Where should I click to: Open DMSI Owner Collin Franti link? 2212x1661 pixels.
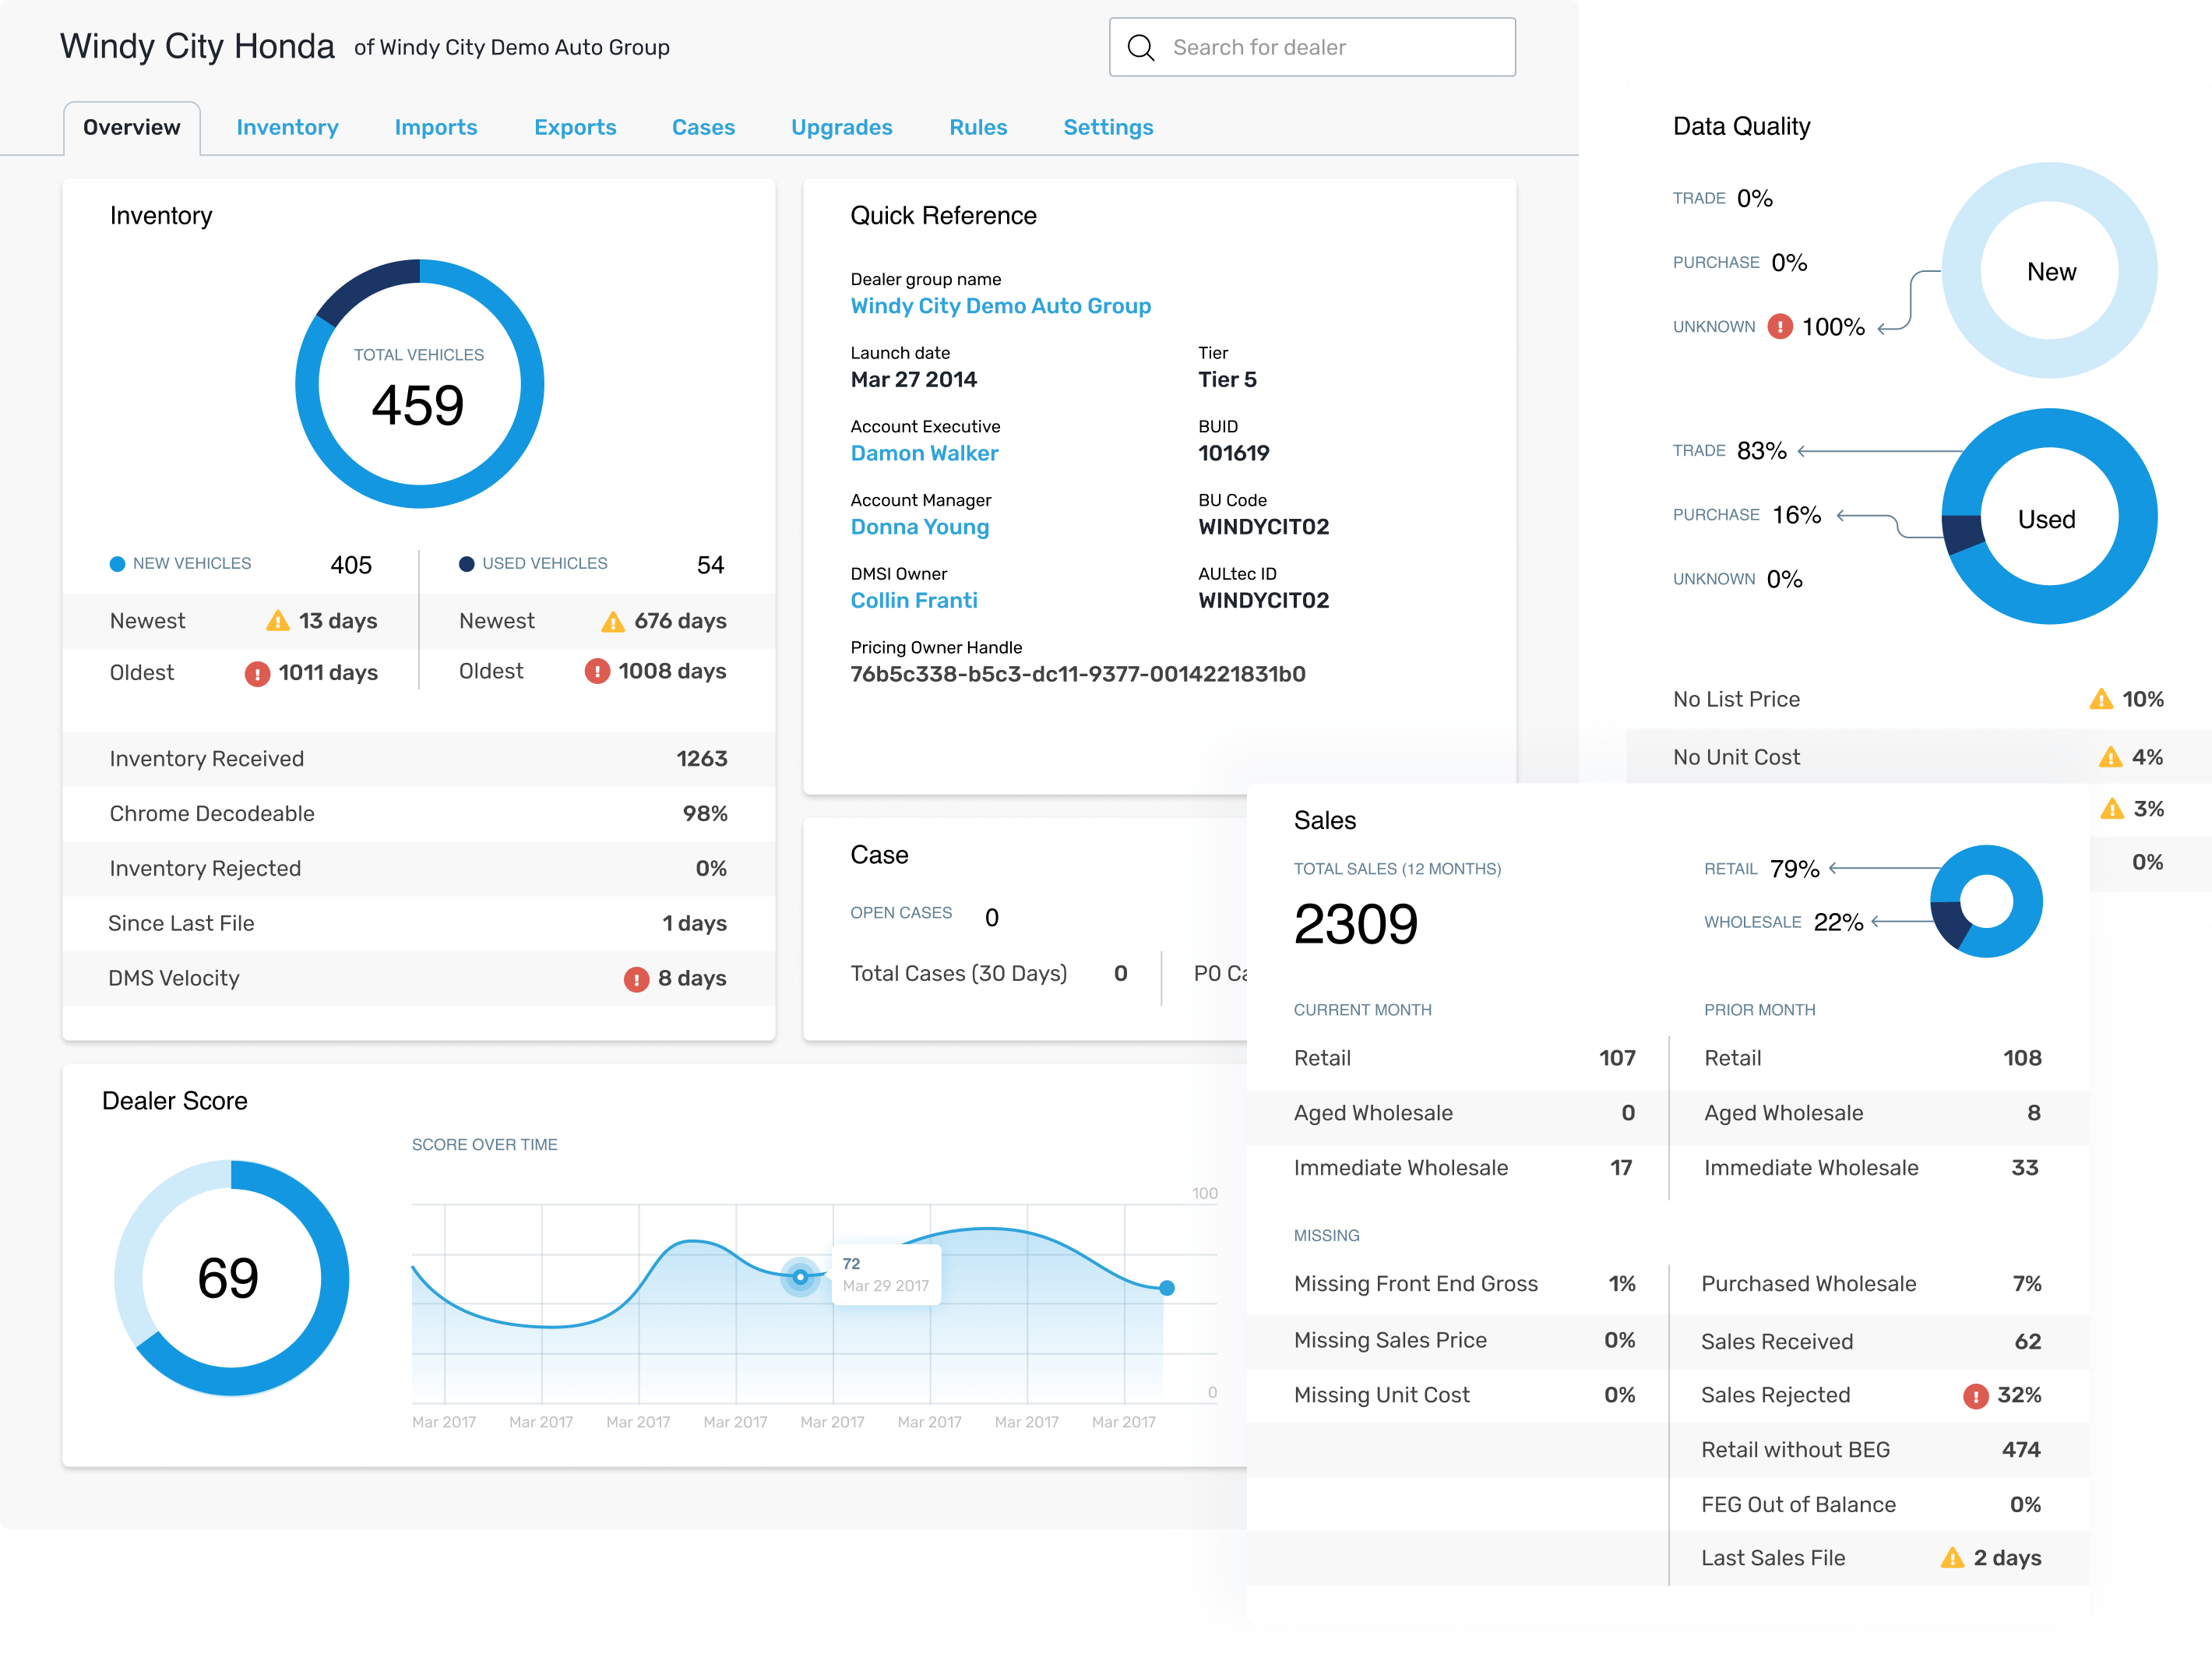(913, 600)
